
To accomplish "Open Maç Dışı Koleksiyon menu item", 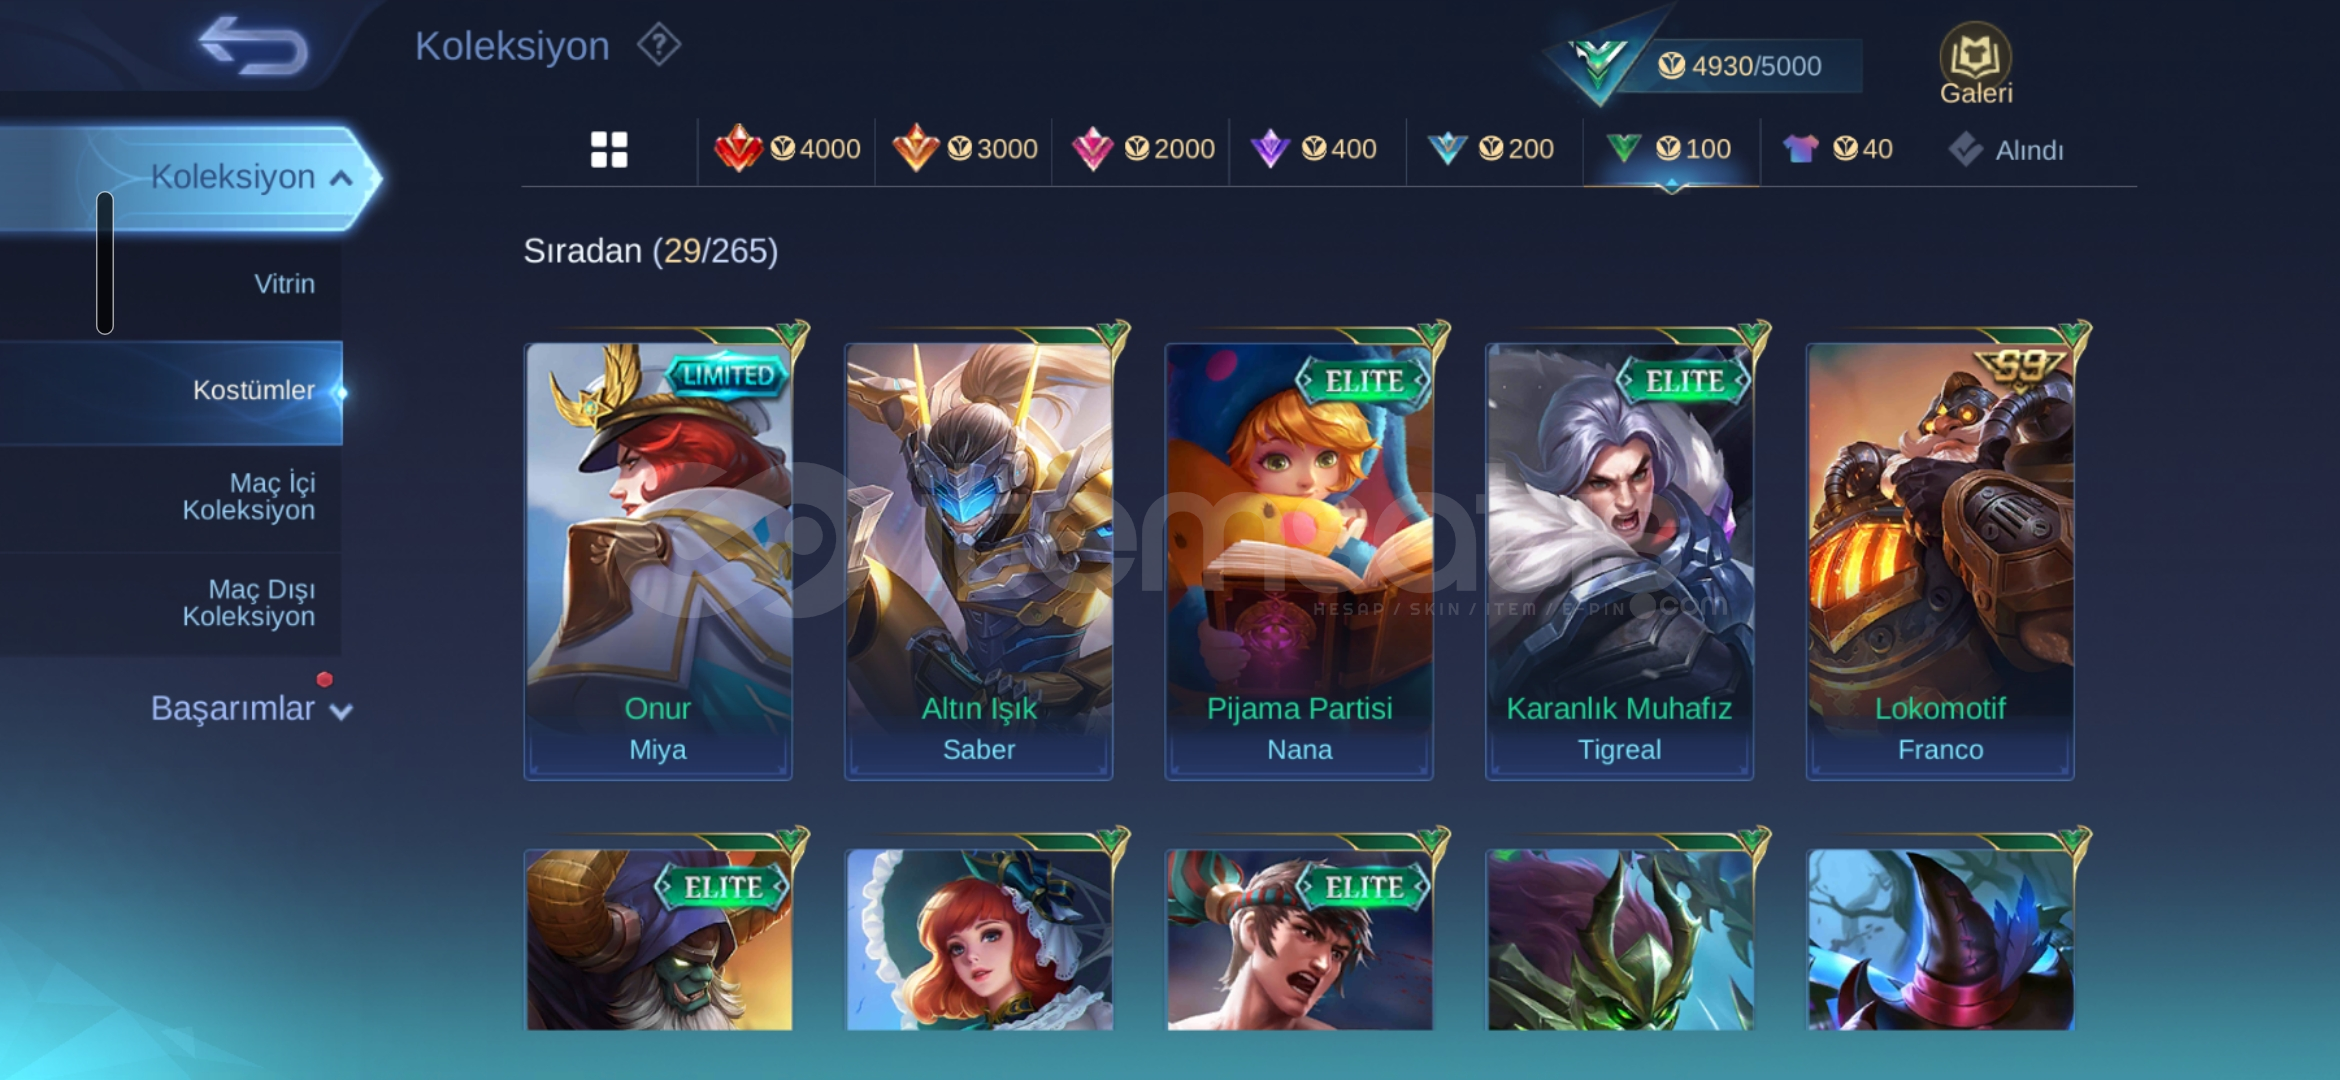I will (x=248, y=602).
